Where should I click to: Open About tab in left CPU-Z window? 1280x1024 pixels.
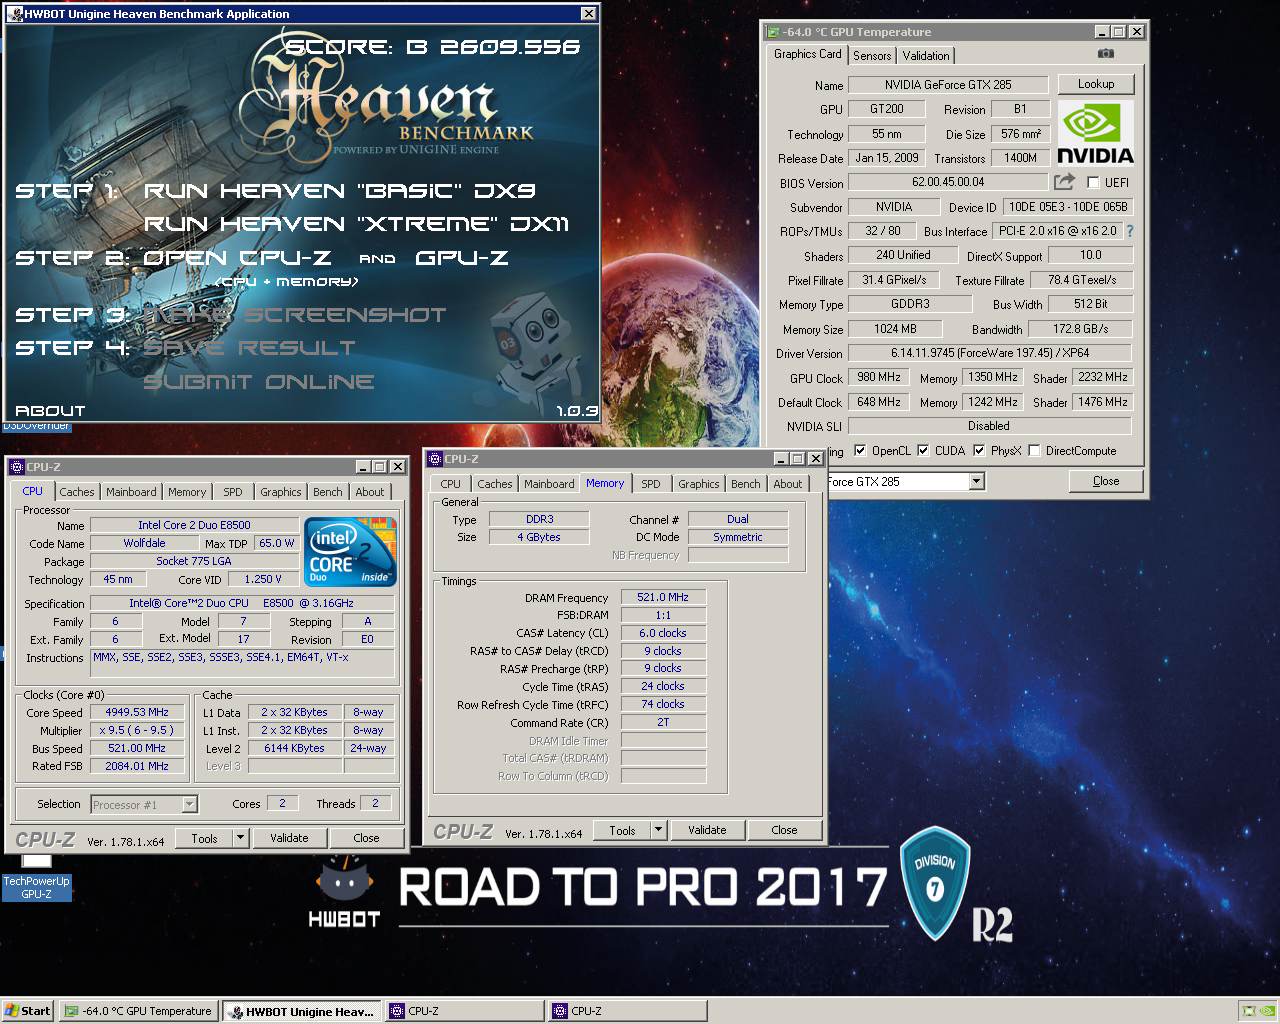(370, 492)
